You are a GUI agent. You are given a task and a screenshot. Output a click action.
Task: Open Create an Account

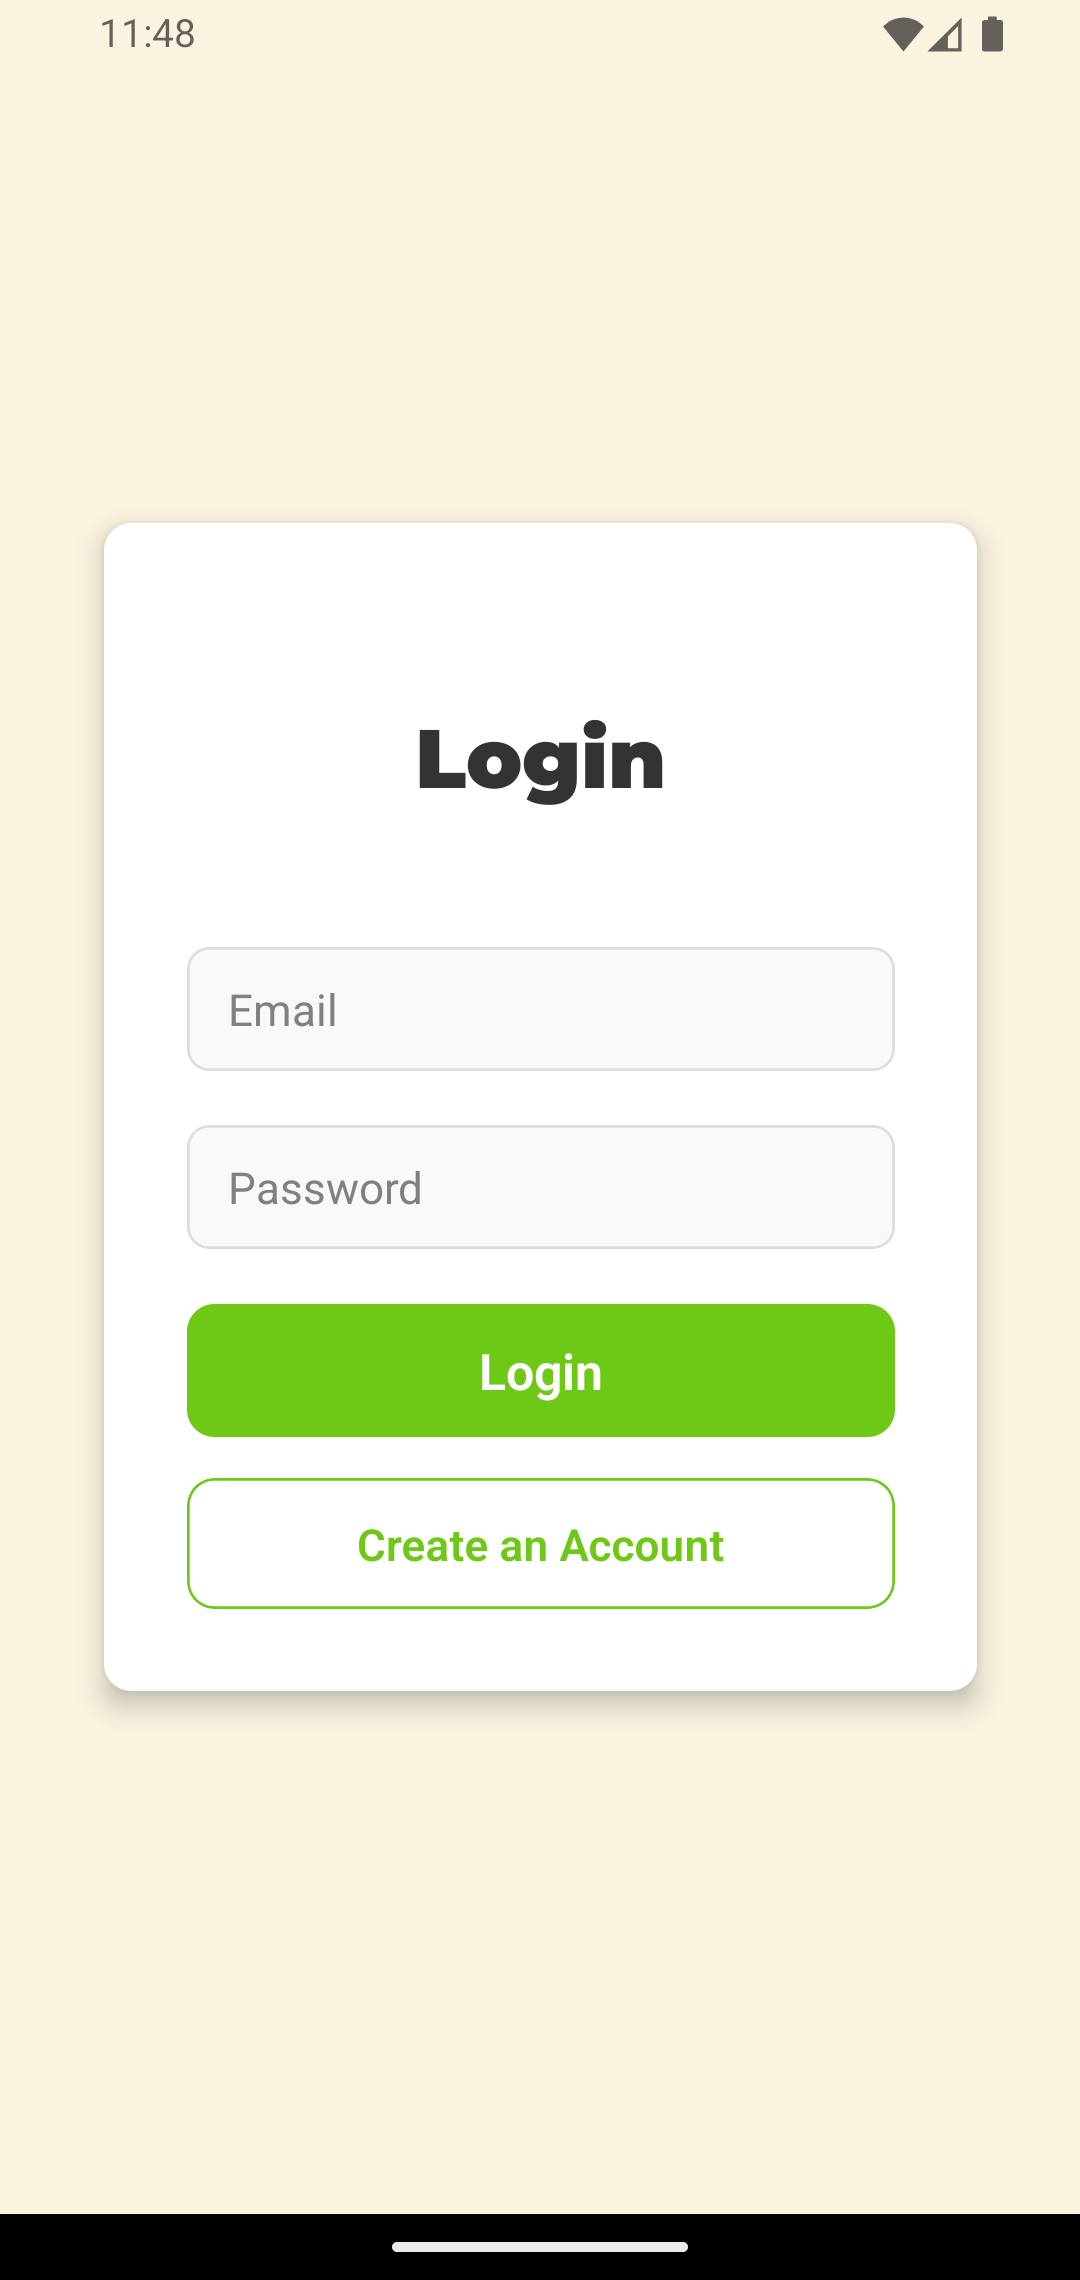pyautogui.click(x=541, y=1543)
